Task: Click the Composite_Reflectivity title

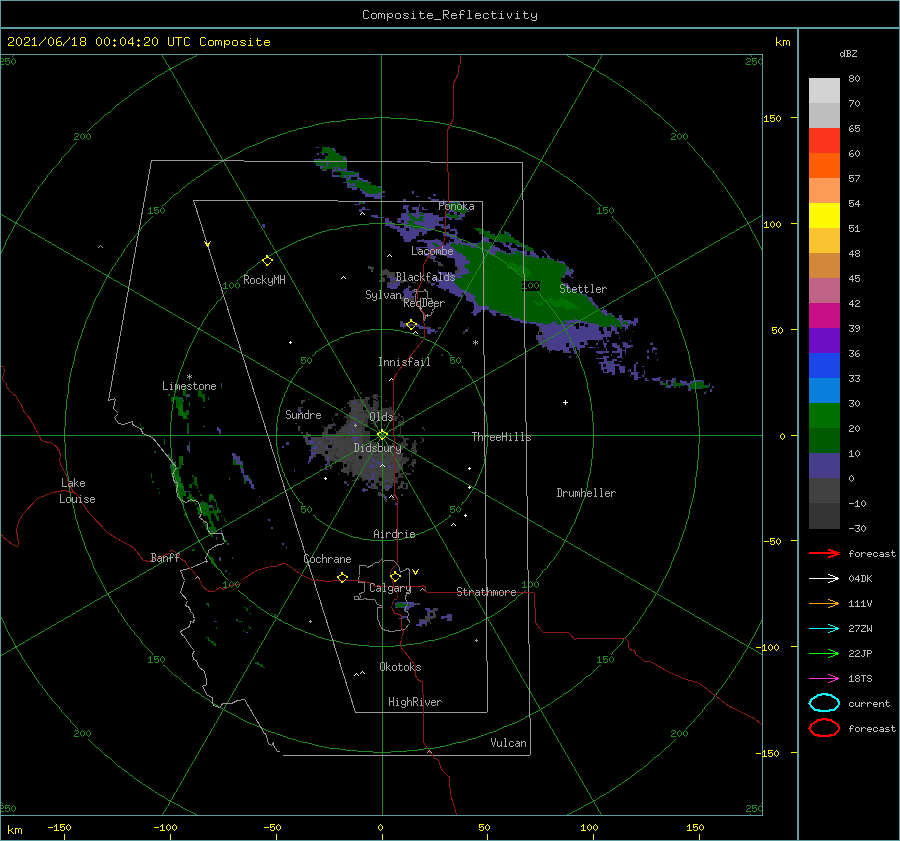Action: (x=449, y=15)
